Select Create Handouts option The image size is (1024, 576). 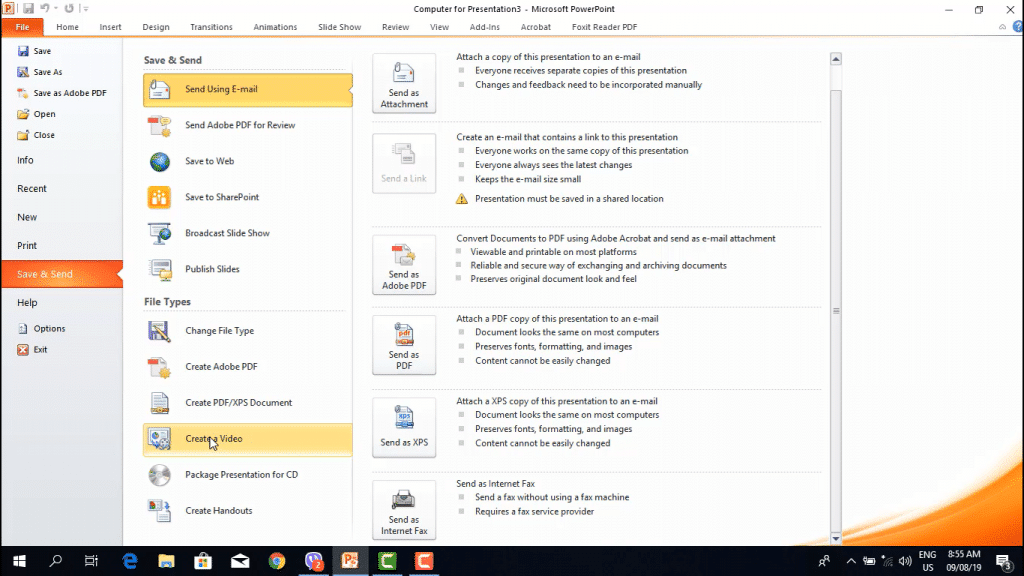tap(248, 511)
